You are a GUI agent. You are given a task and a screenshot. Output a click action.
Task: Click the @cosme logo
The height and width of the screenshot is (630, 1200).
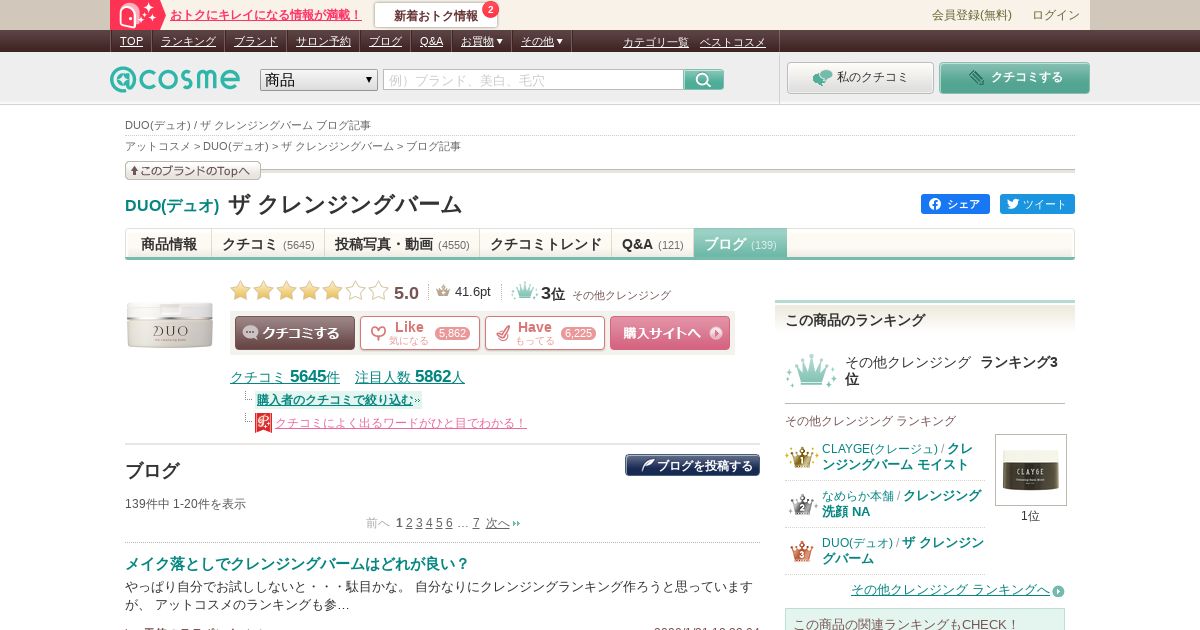(175, 79)
